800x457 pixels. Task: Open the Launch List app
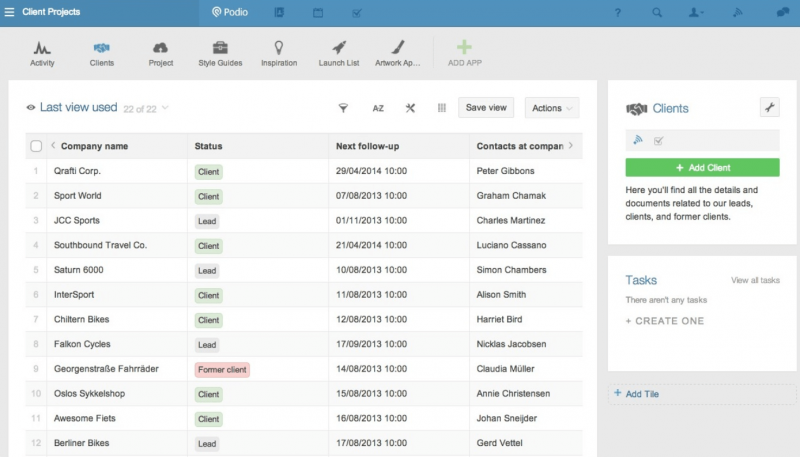[339, 54]
